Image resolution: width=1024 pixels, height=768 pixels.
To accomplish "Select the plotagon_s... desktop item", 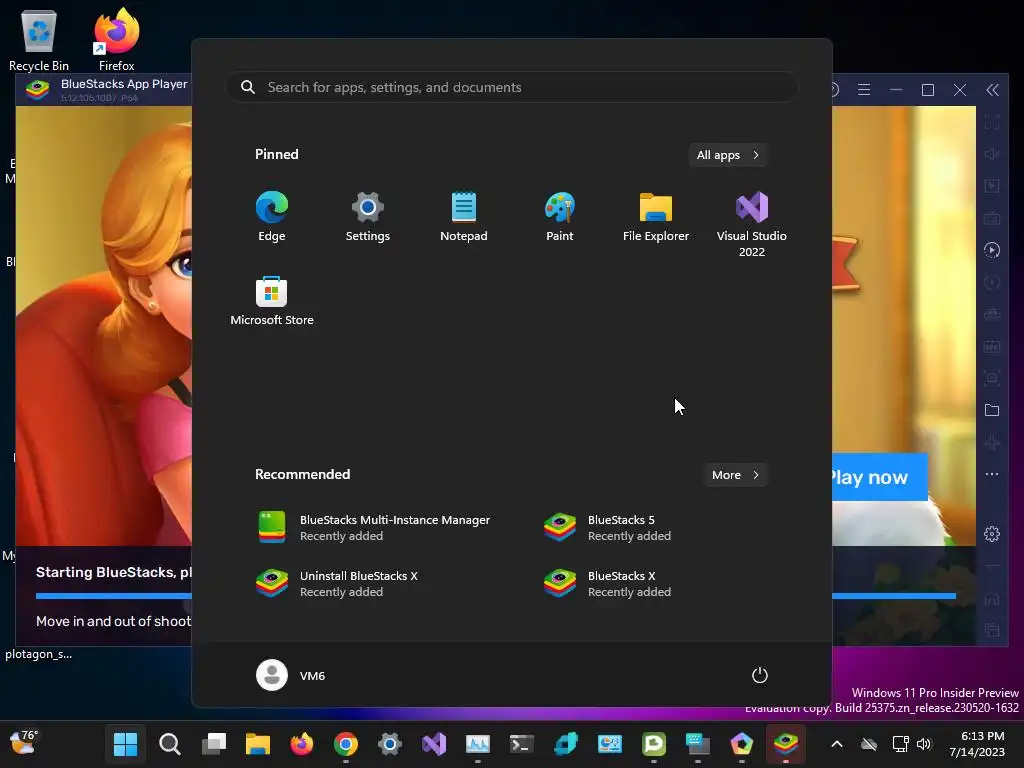I will (x=39, y=654).
